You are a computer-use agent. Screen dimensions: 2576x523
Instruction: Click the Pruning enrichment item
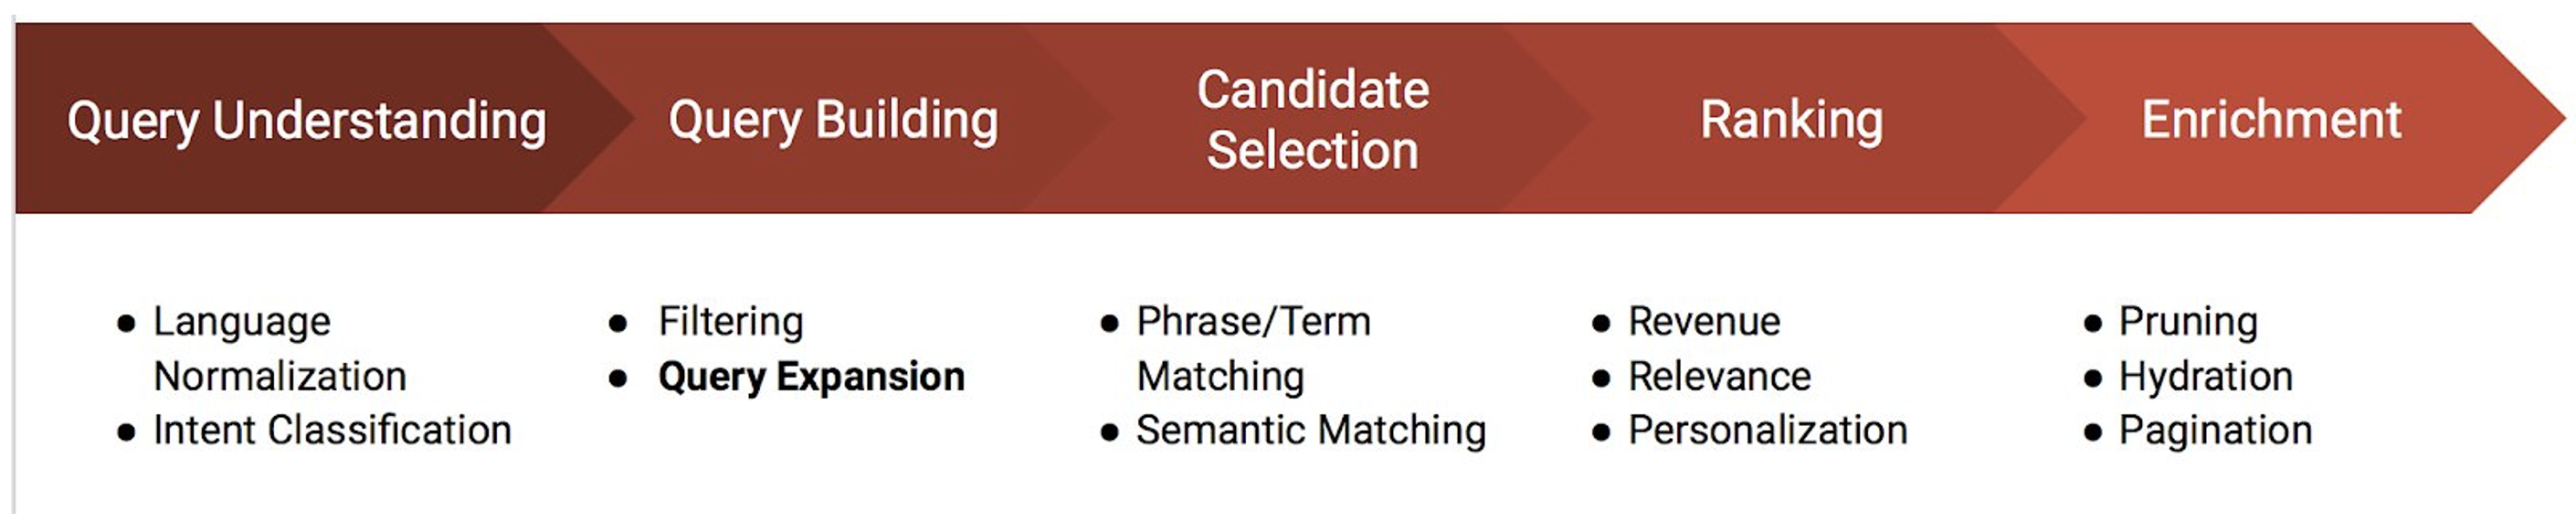[2187, 322]
